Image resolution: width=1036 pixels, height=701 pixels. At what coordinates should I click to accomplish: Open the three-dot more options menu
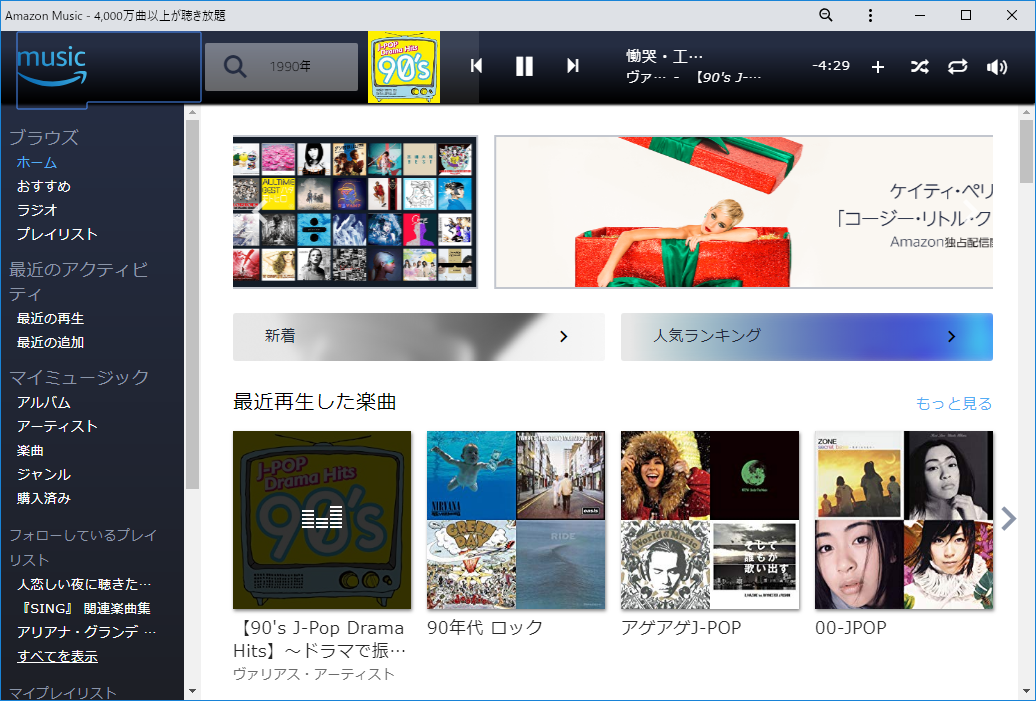click(x=870, y=15)
